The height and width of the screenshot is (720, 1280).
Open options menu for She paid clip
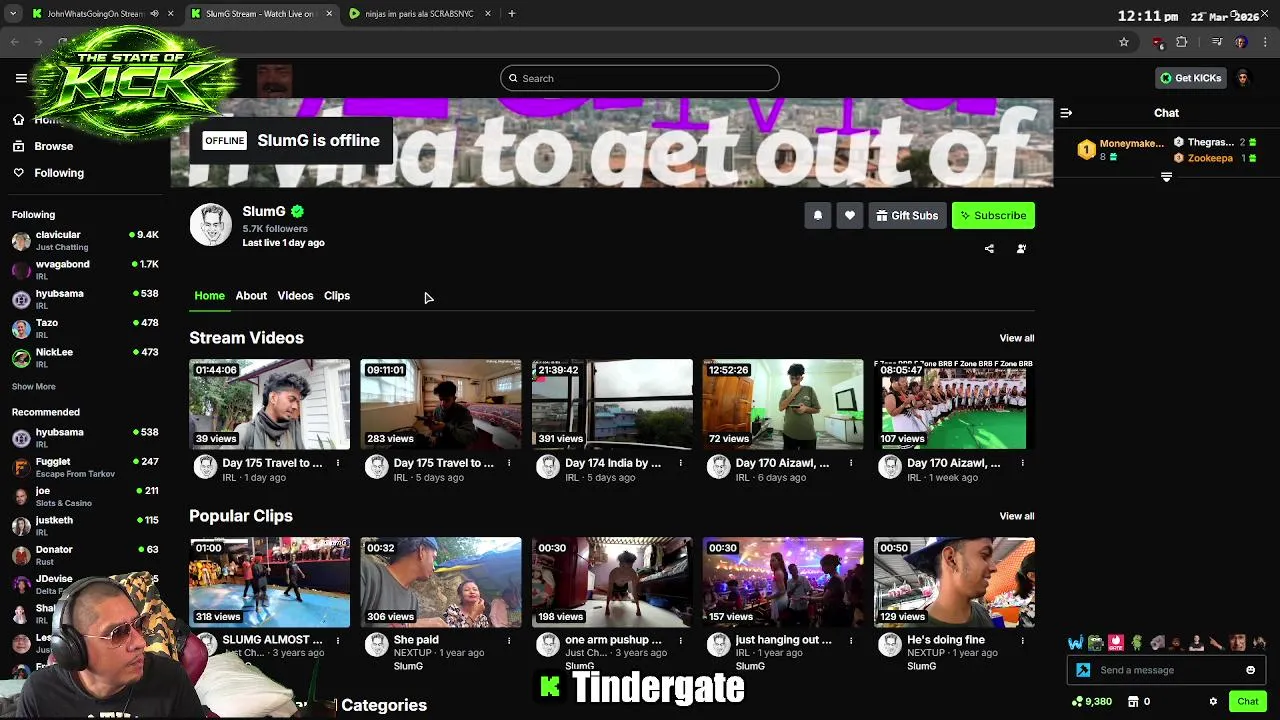click(509, 640)
